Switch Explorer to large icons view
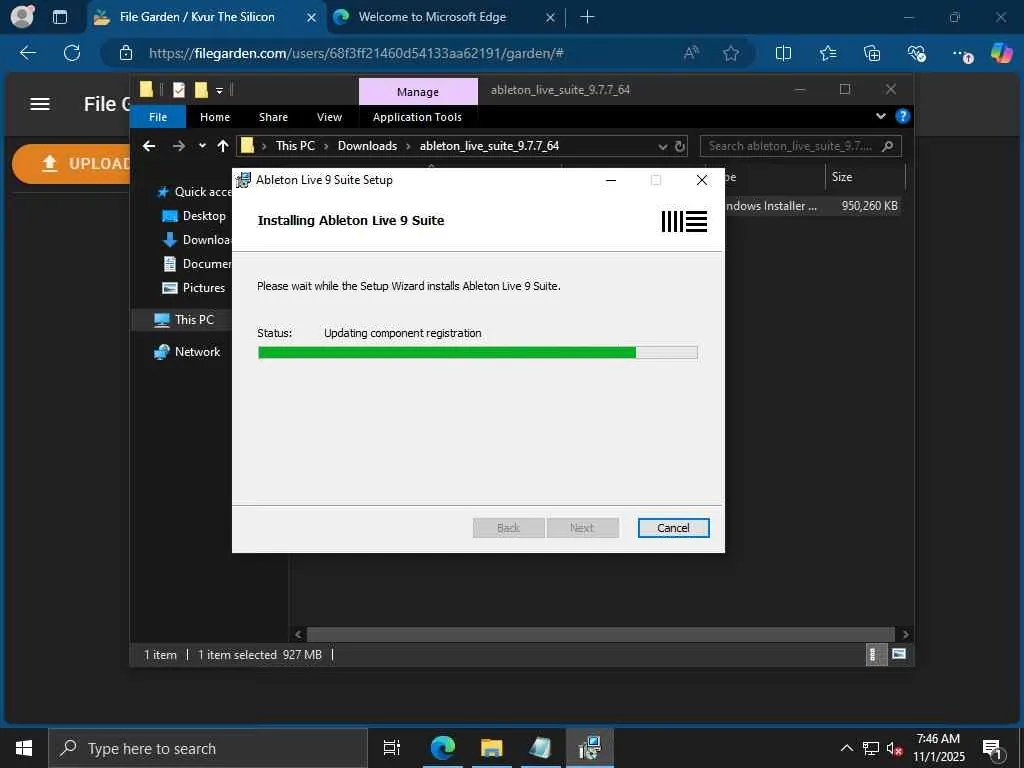Image resolution: width=1024 pixels, height=768 pixels. click(x=899, y=654)
